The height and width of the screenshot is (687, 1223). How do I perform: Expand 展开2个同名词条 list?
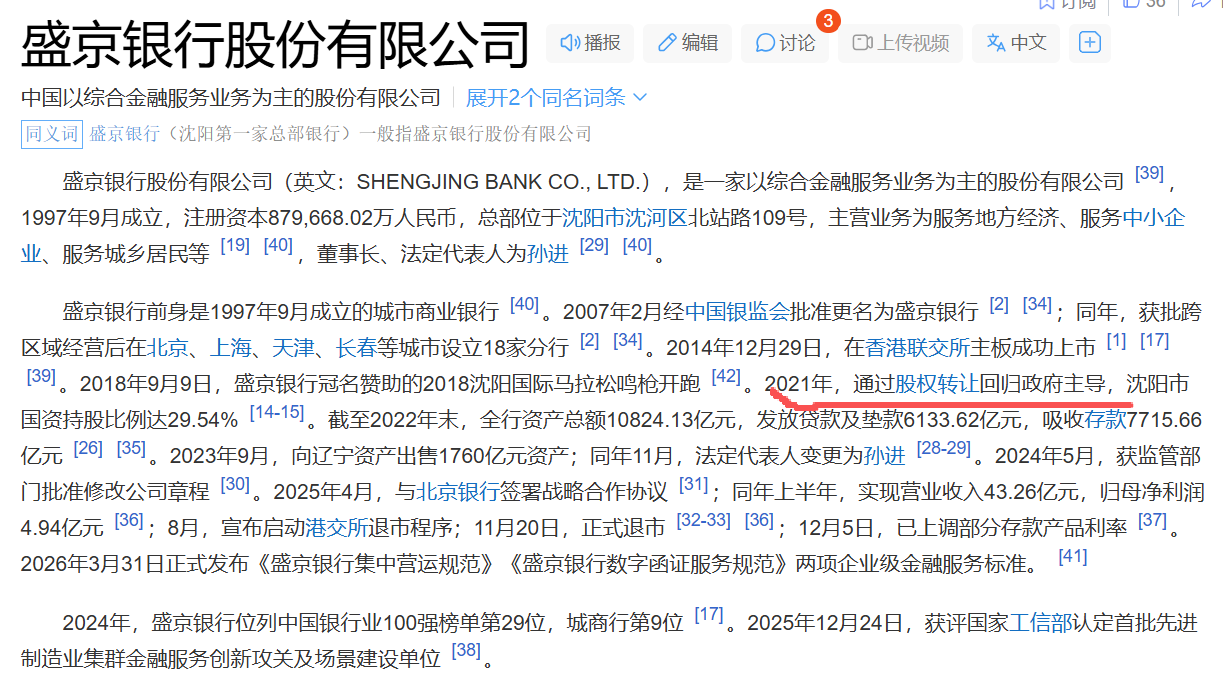click(x=557, y=97)
